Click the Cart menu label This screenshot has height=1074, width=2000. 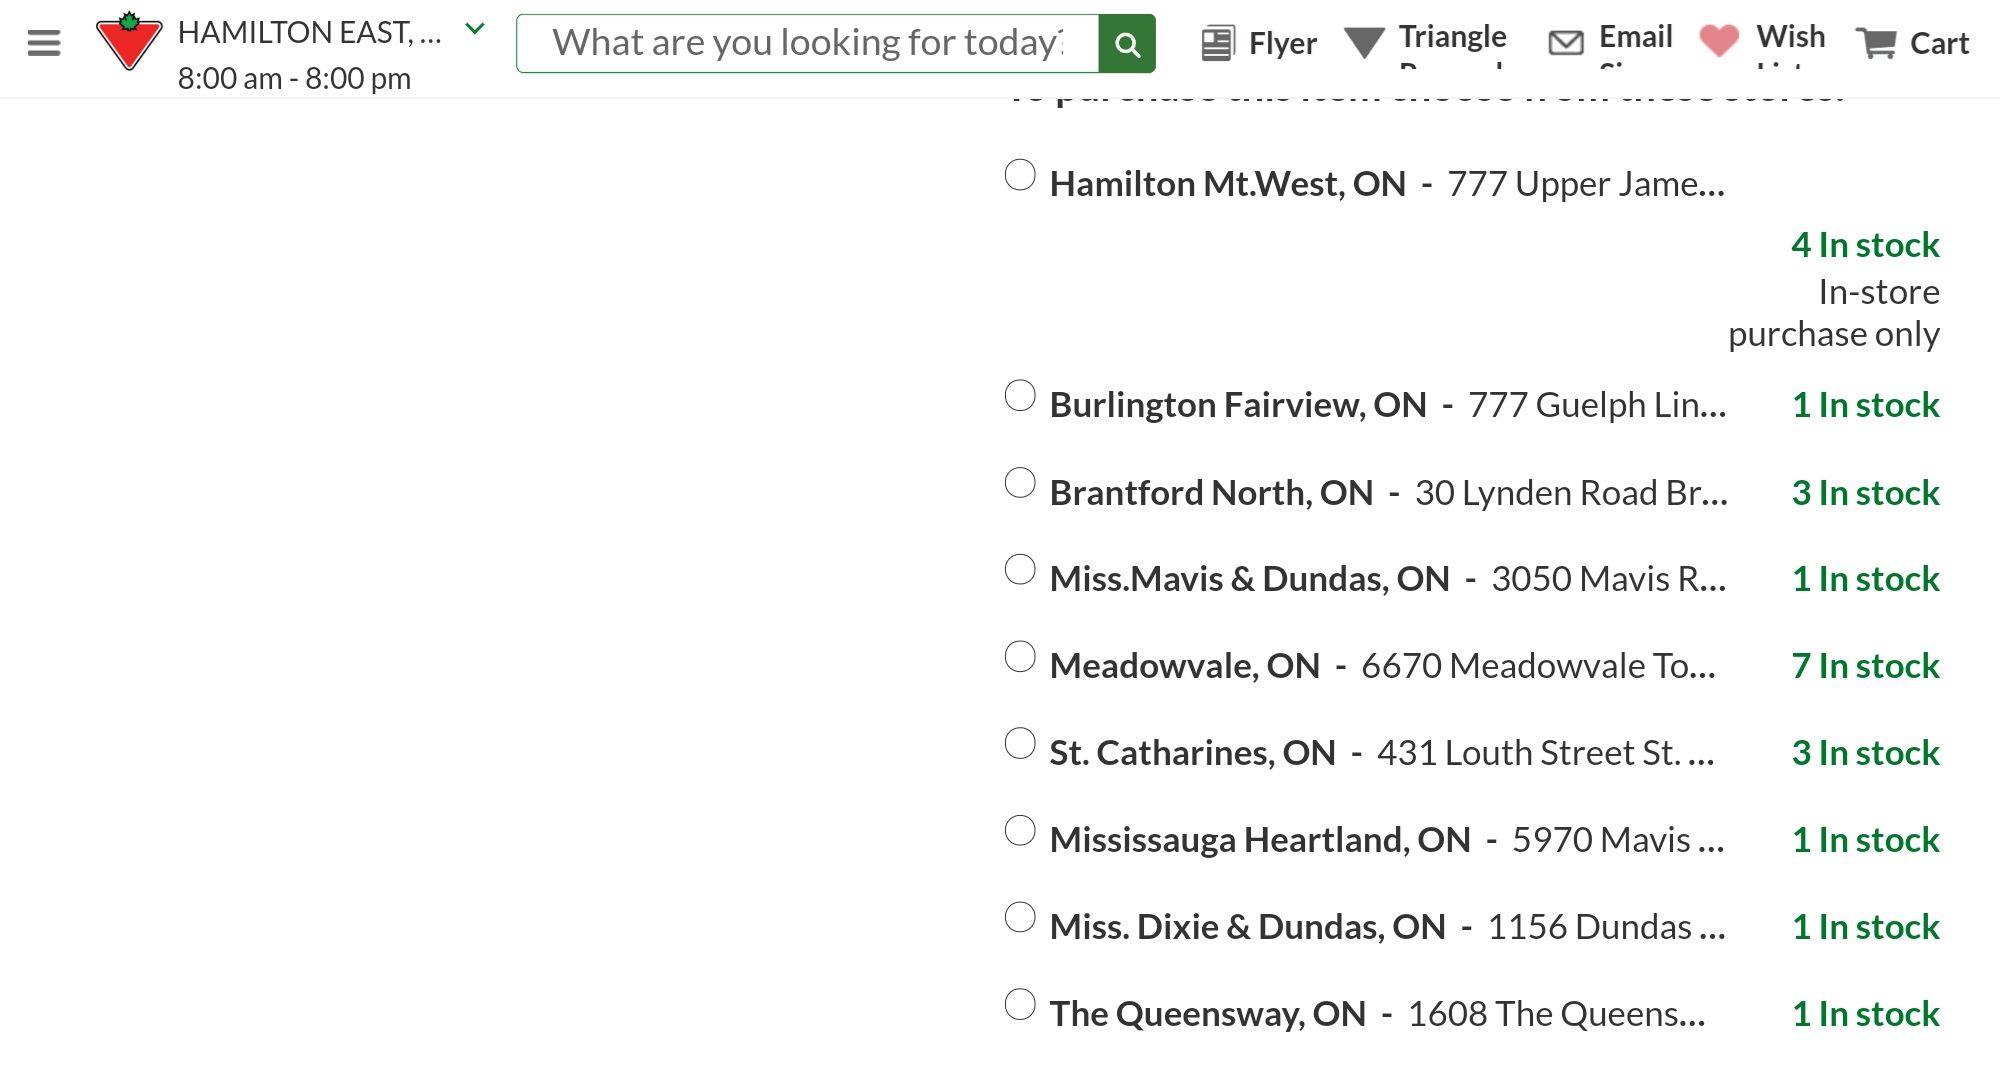(1939, 43)
